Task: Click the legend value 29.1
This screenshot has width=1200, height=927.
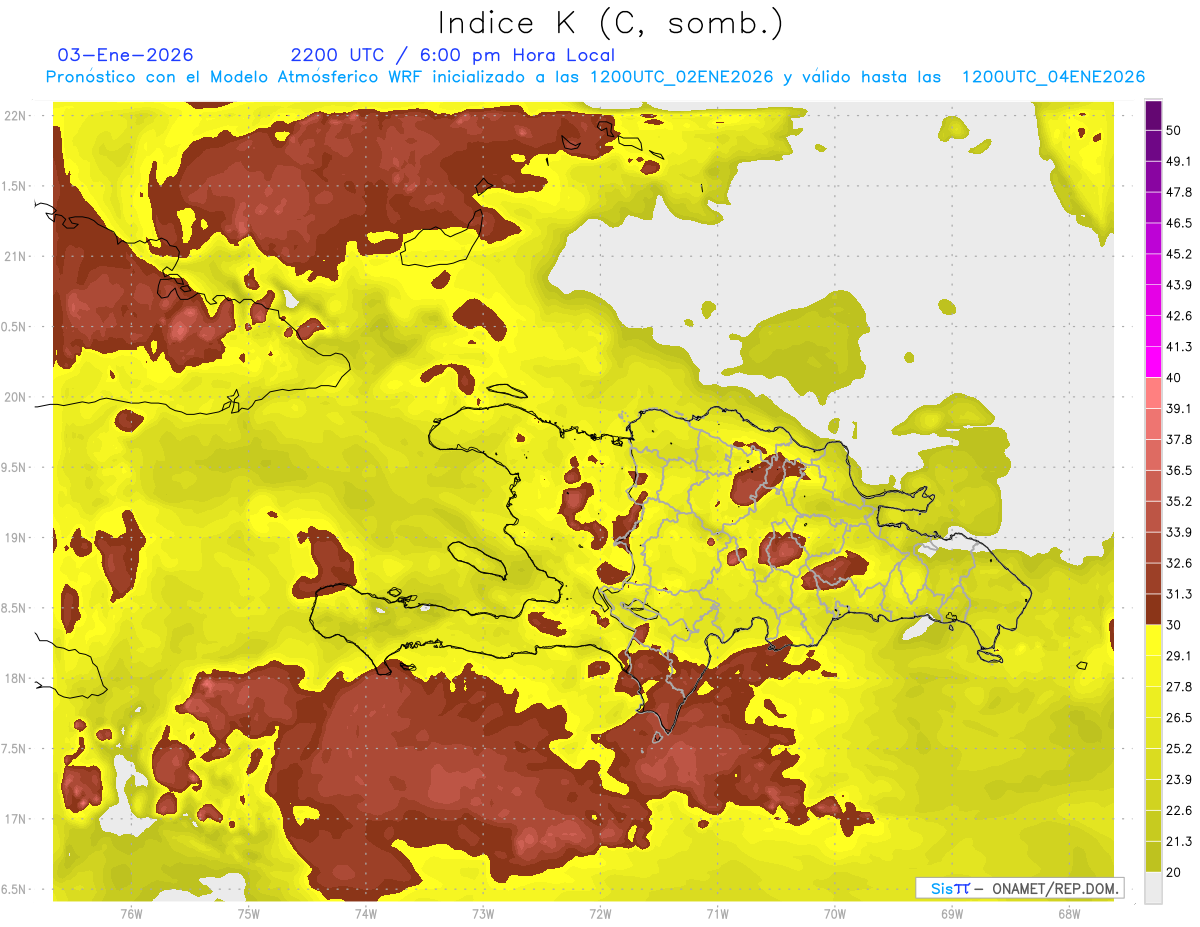Action: tap(1179, 655)
